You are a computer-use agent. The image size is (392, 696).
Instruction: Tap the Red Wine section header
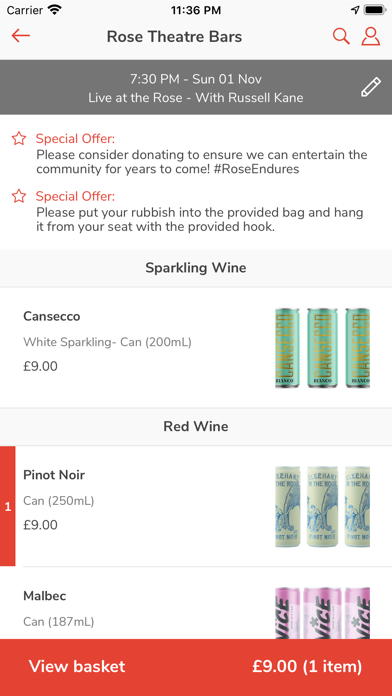pyautogui.click(x=196, y=426)
